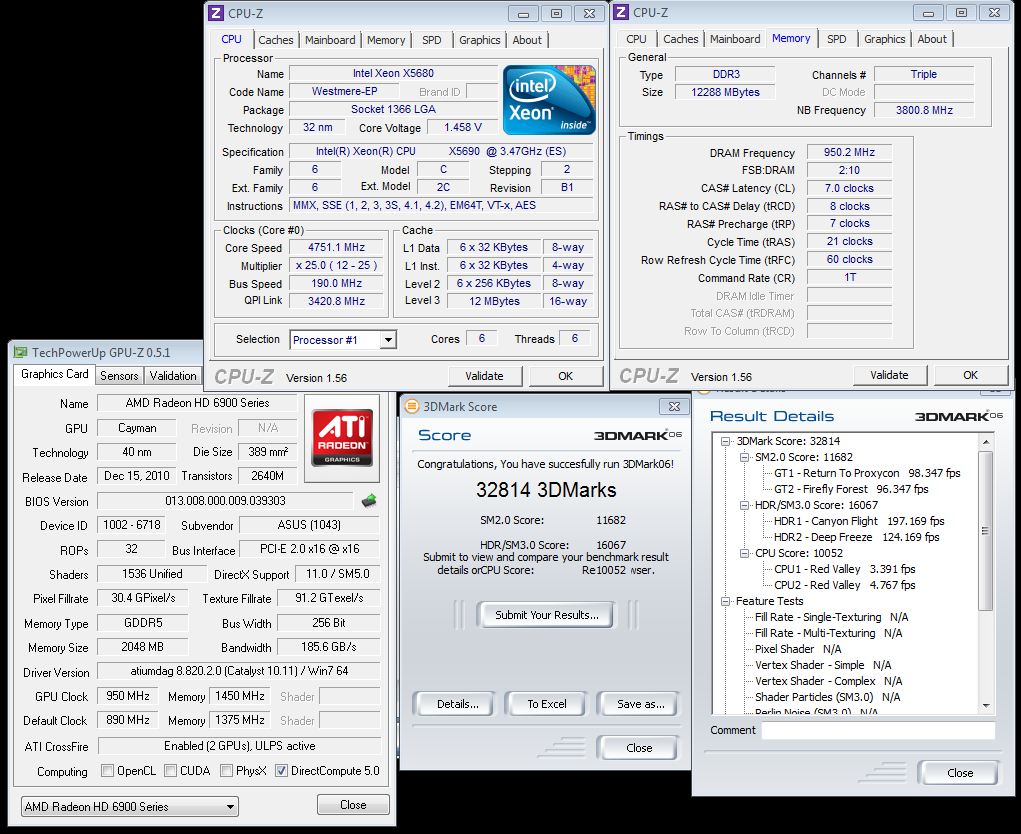Click the GPU-Z Name field AMD Radeon HD 6900
Screen dimensions: 1021x834
(197, 403)
